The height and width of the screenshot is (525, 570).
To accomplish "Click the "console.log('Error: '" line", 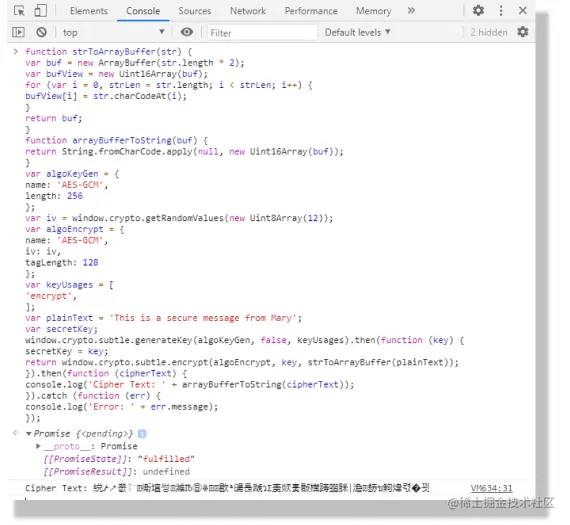I will [x=121, y=407].
